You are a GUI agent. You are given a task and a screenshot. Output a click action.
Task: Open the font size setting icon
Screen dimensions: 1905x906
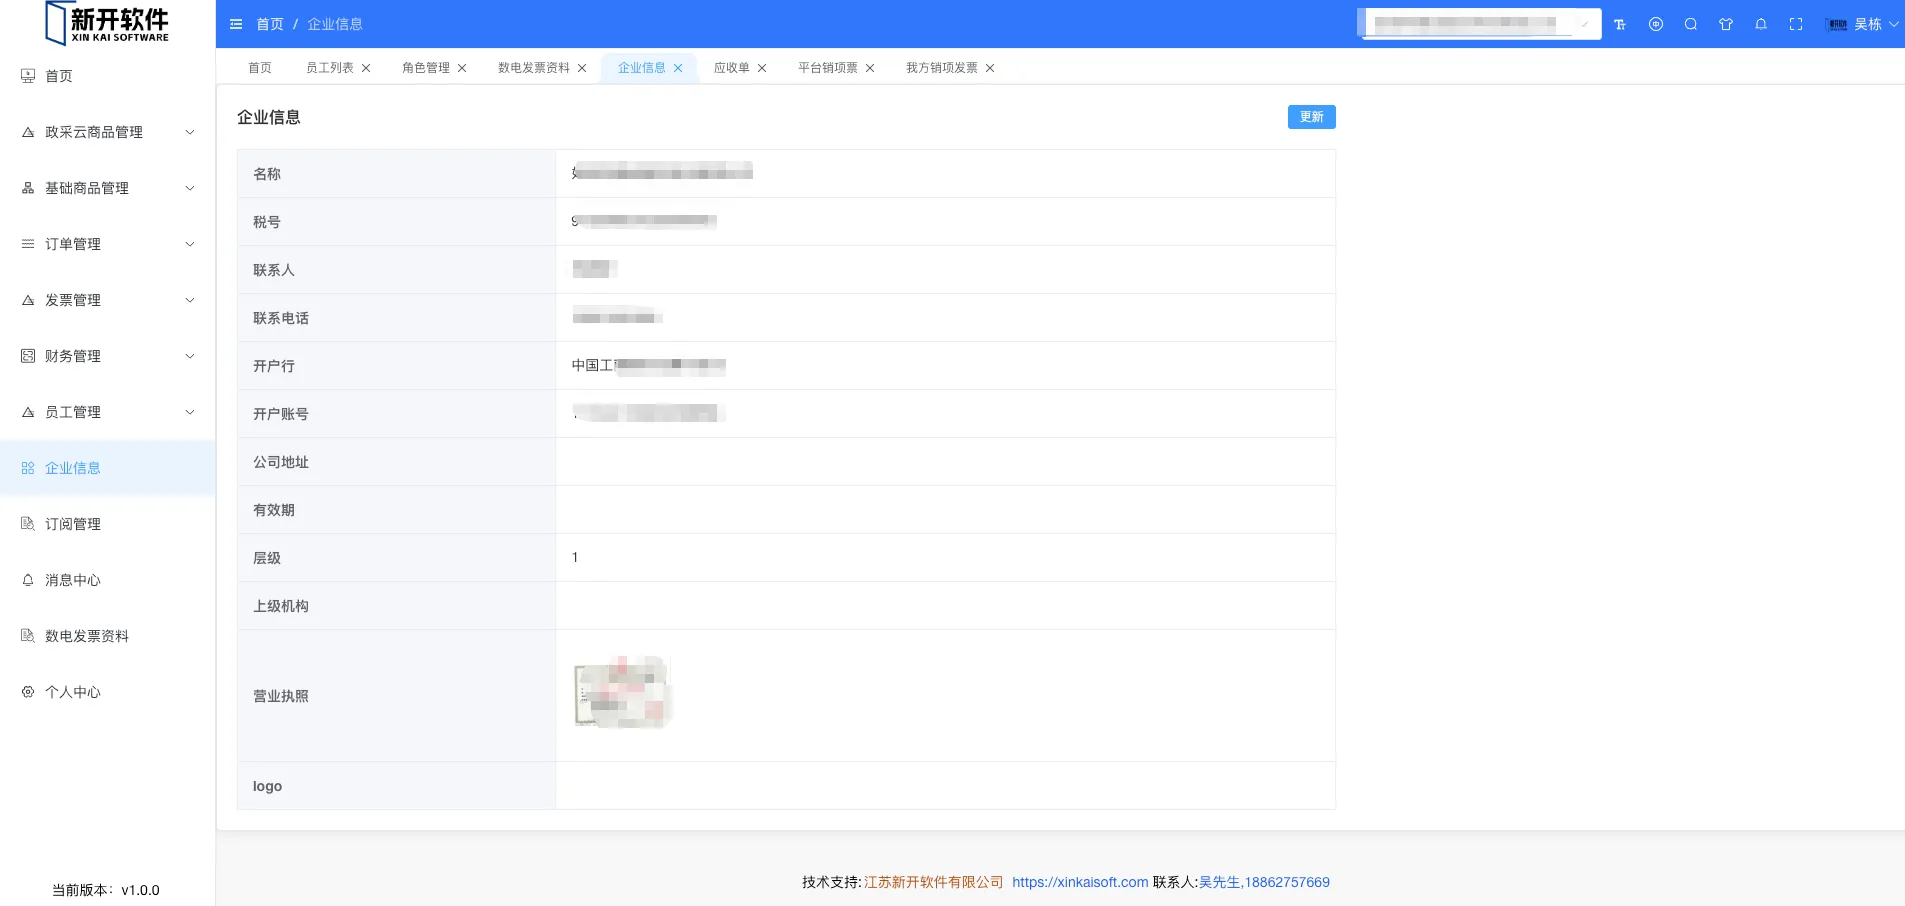point(1620,24)
